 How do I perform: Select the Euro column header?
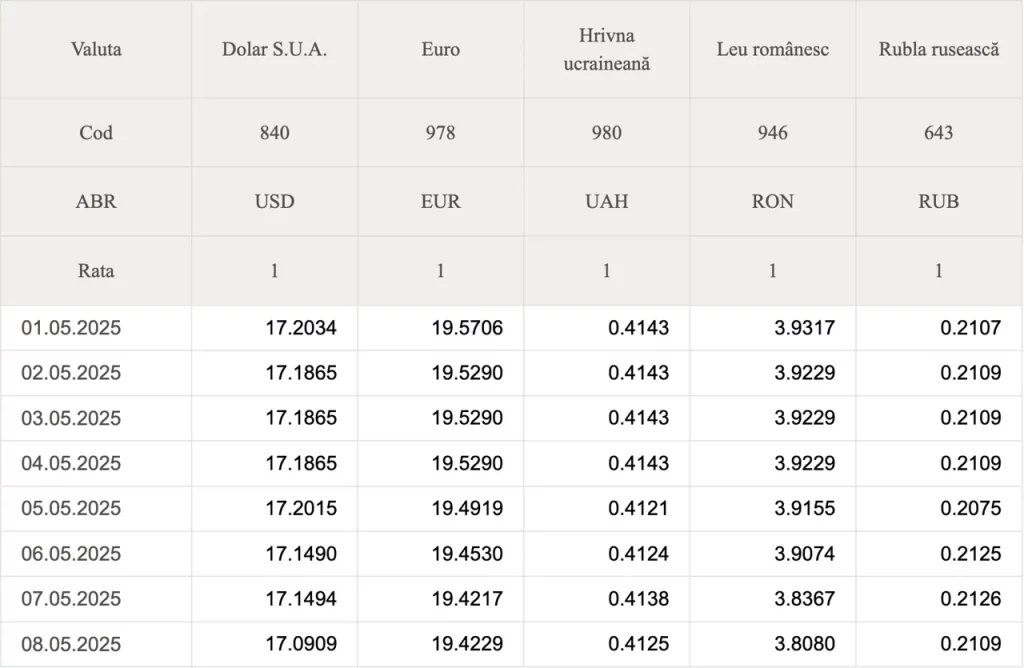pyautogui.click(x=441, y=50)
